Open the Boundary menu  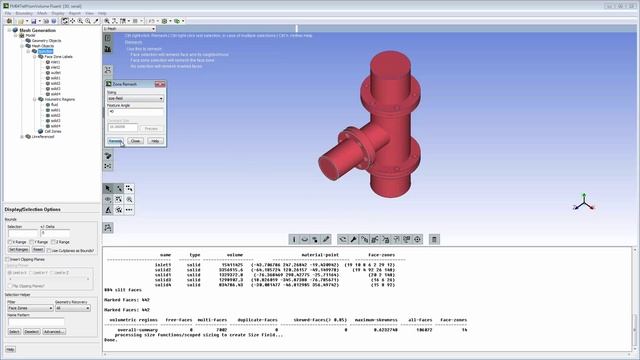(x=24, y=13)
